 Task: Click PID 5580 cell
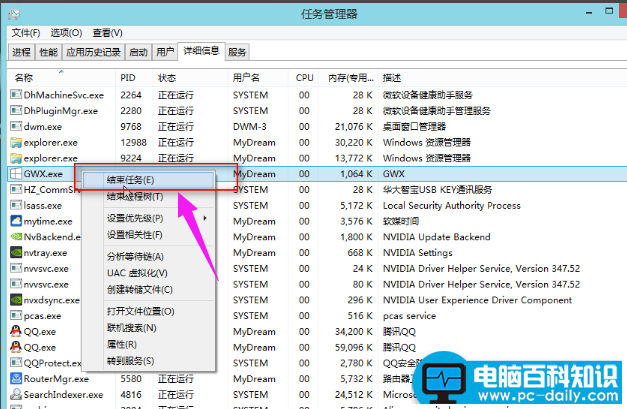point(131,378)
